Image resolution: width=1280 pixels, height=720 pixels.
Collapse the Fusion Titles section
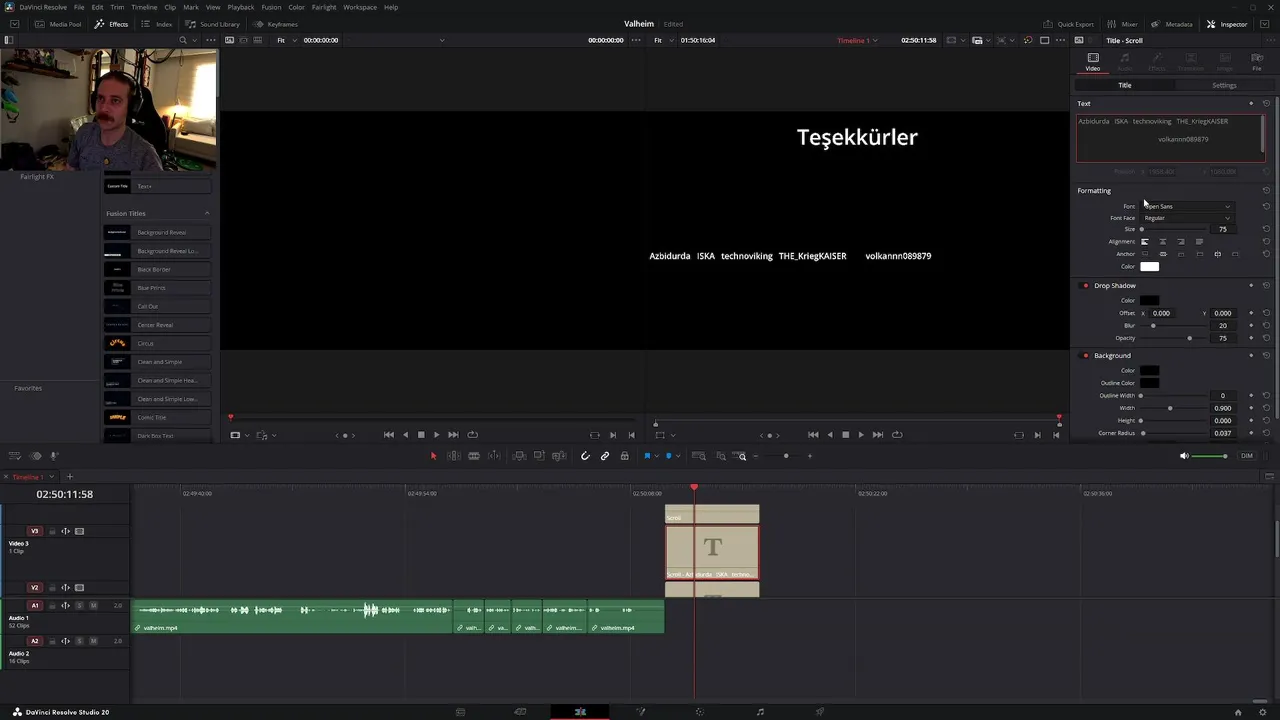click(207, 213)
